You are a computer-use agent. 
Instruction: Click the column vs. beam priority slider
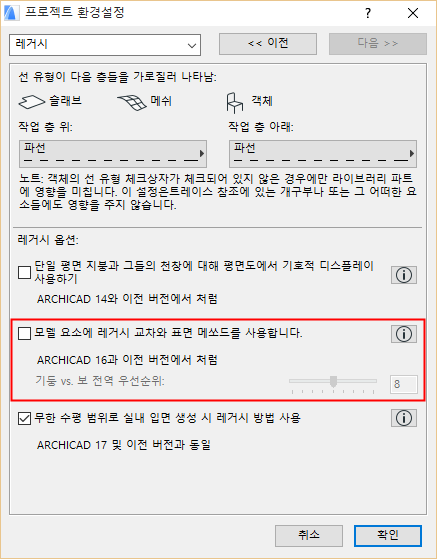coord(333,384)
